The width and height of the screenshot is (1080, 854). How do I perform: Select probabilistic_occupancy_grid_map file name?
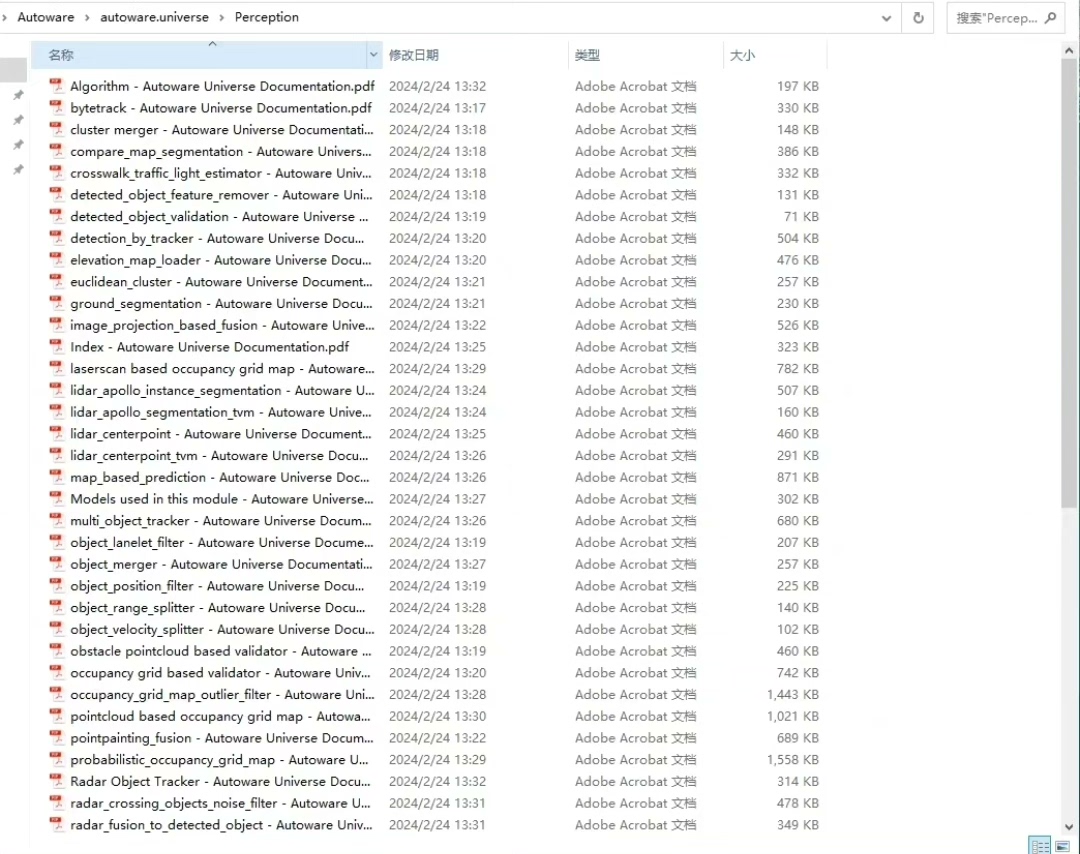click(x=219, y=760)
